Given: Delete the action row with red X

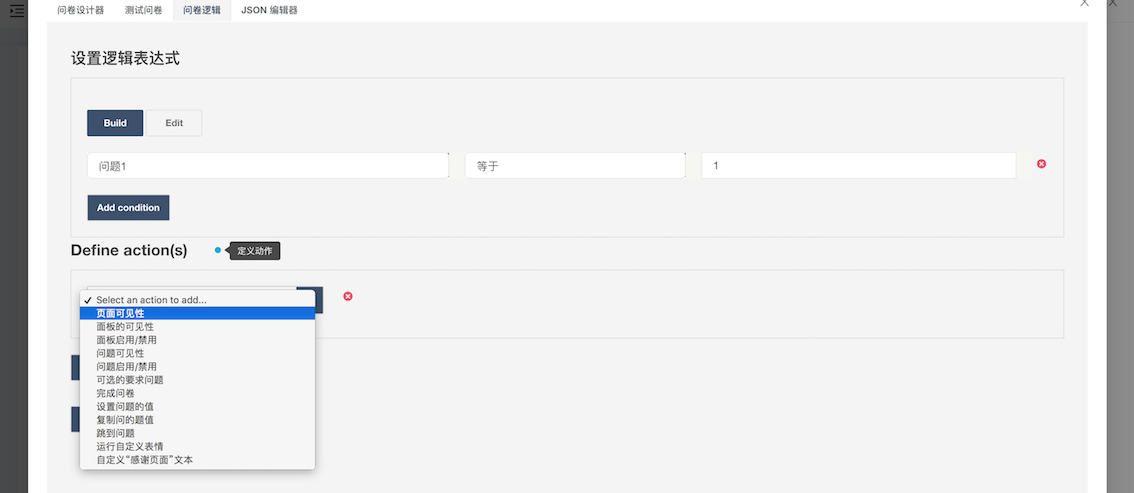Looking at the screenshot, I should coord(348,296).
